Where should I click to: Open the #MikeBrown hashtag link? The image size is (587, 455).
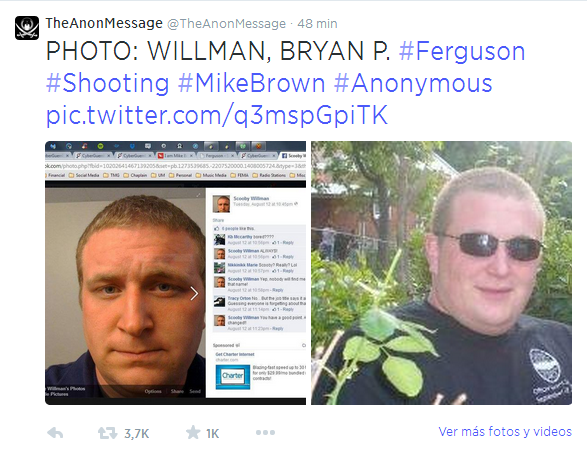coord(251,83)
